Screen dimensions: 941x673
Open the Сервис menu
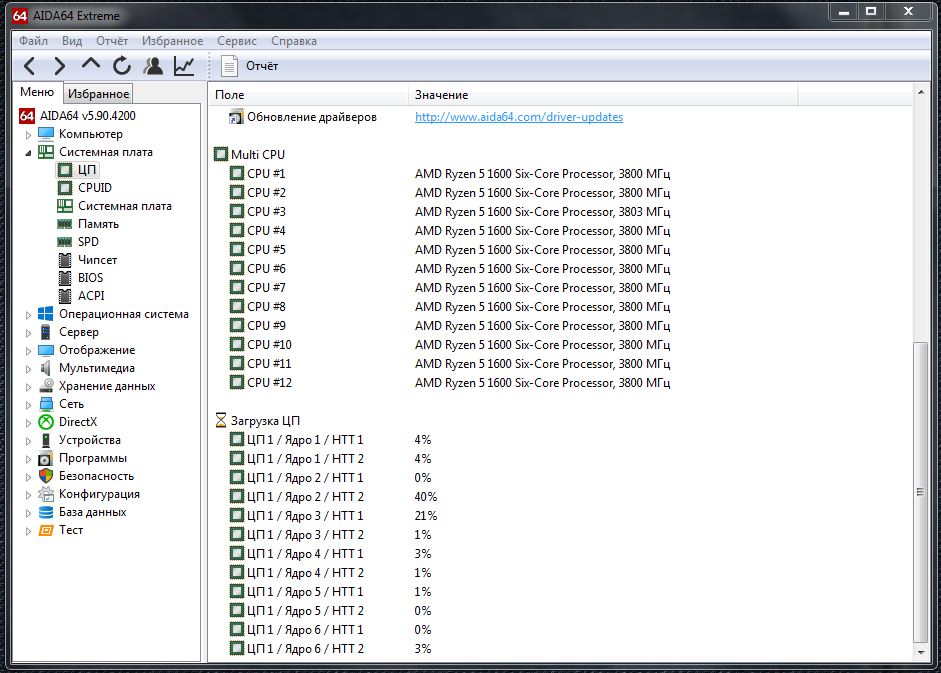236,41
